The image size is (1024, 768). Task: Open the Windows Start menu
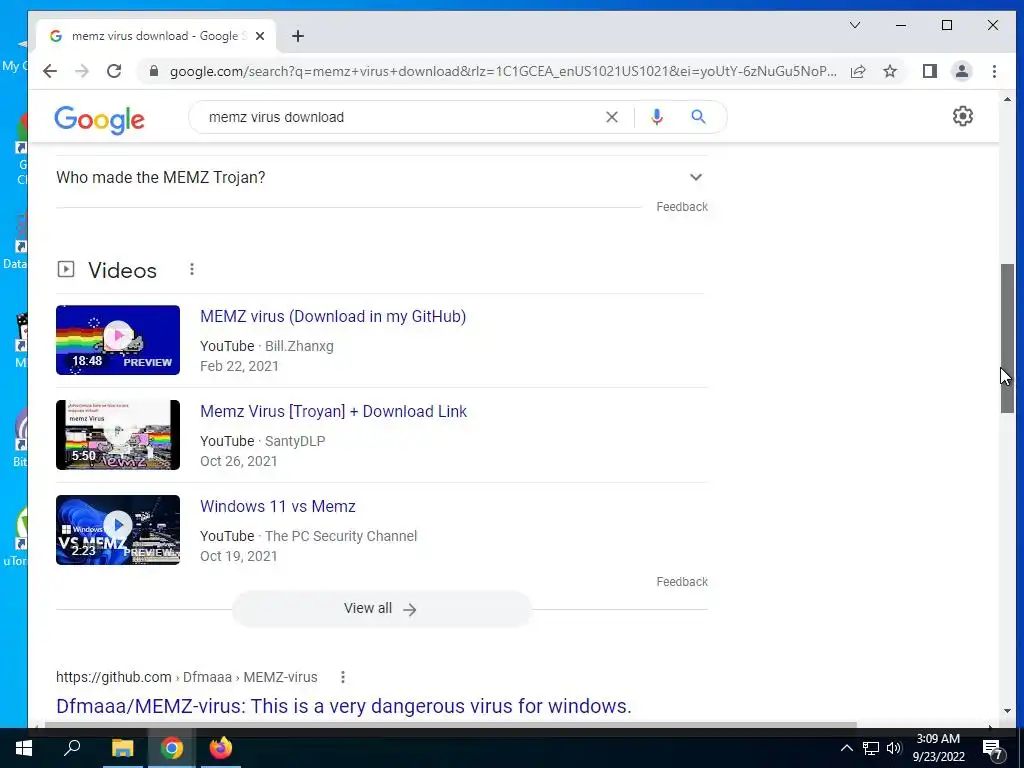[x=24, y=748]
